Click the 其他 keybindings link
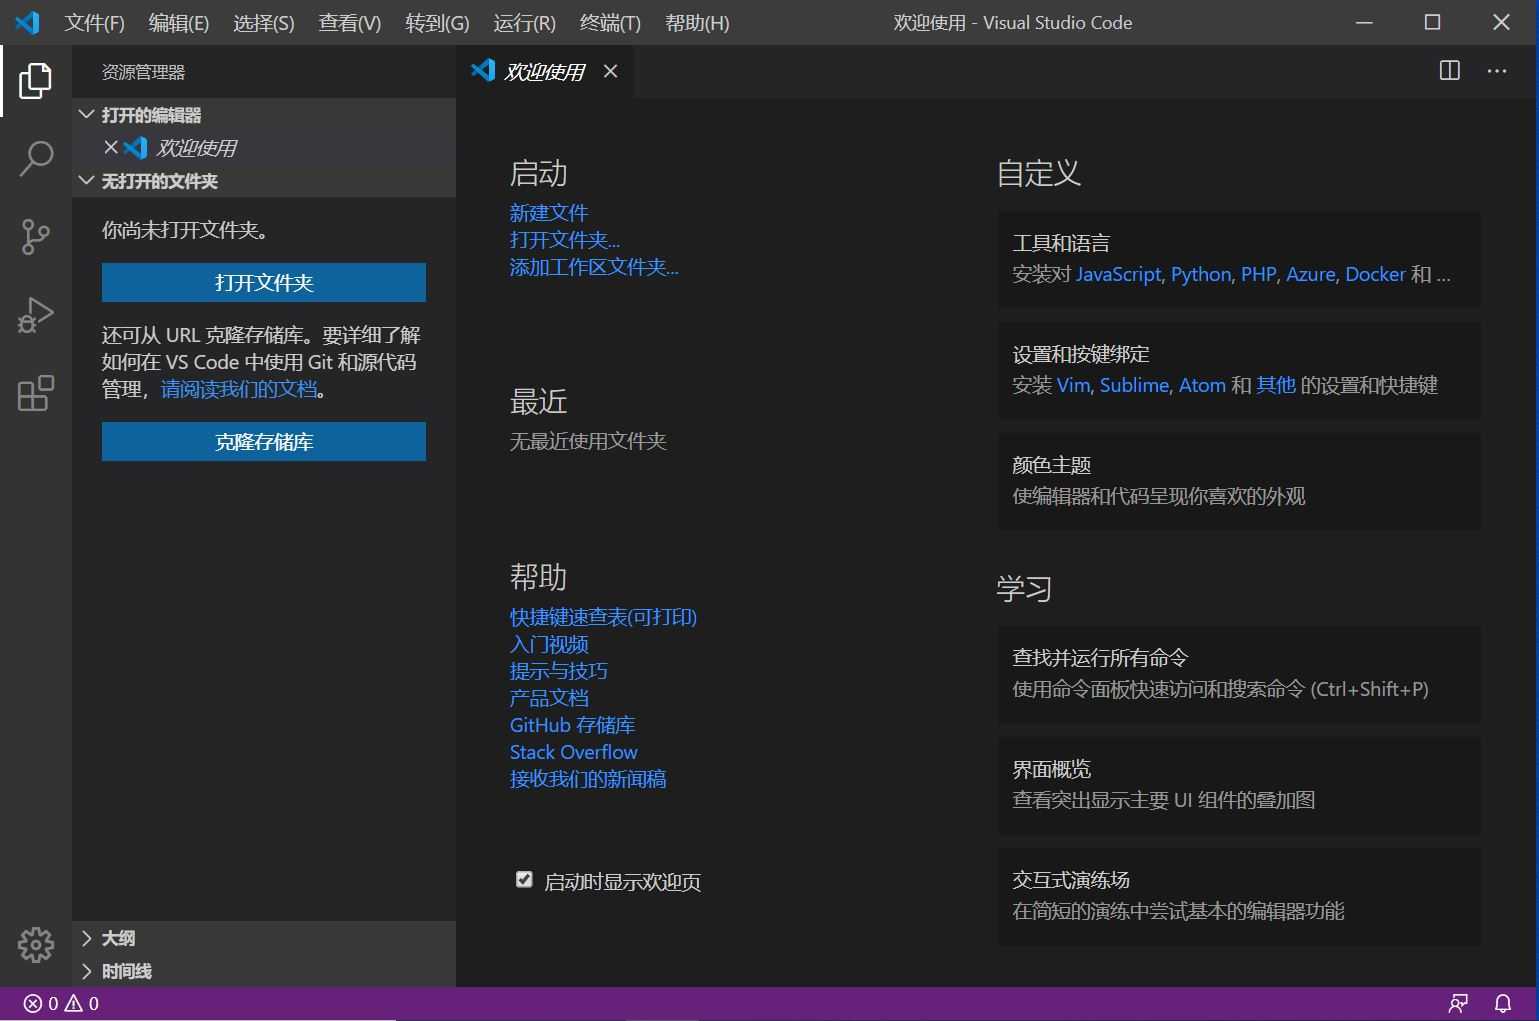The image size is (1539, 1021). pyautogui.click(x=1276, y=385)
